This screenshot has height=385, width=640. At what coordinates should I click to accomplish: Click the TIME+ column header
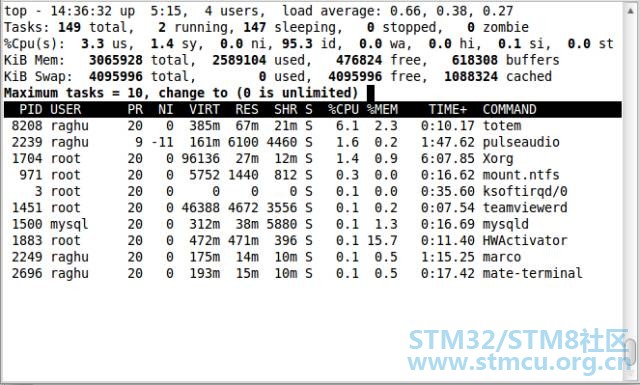(x=448, y=109)
